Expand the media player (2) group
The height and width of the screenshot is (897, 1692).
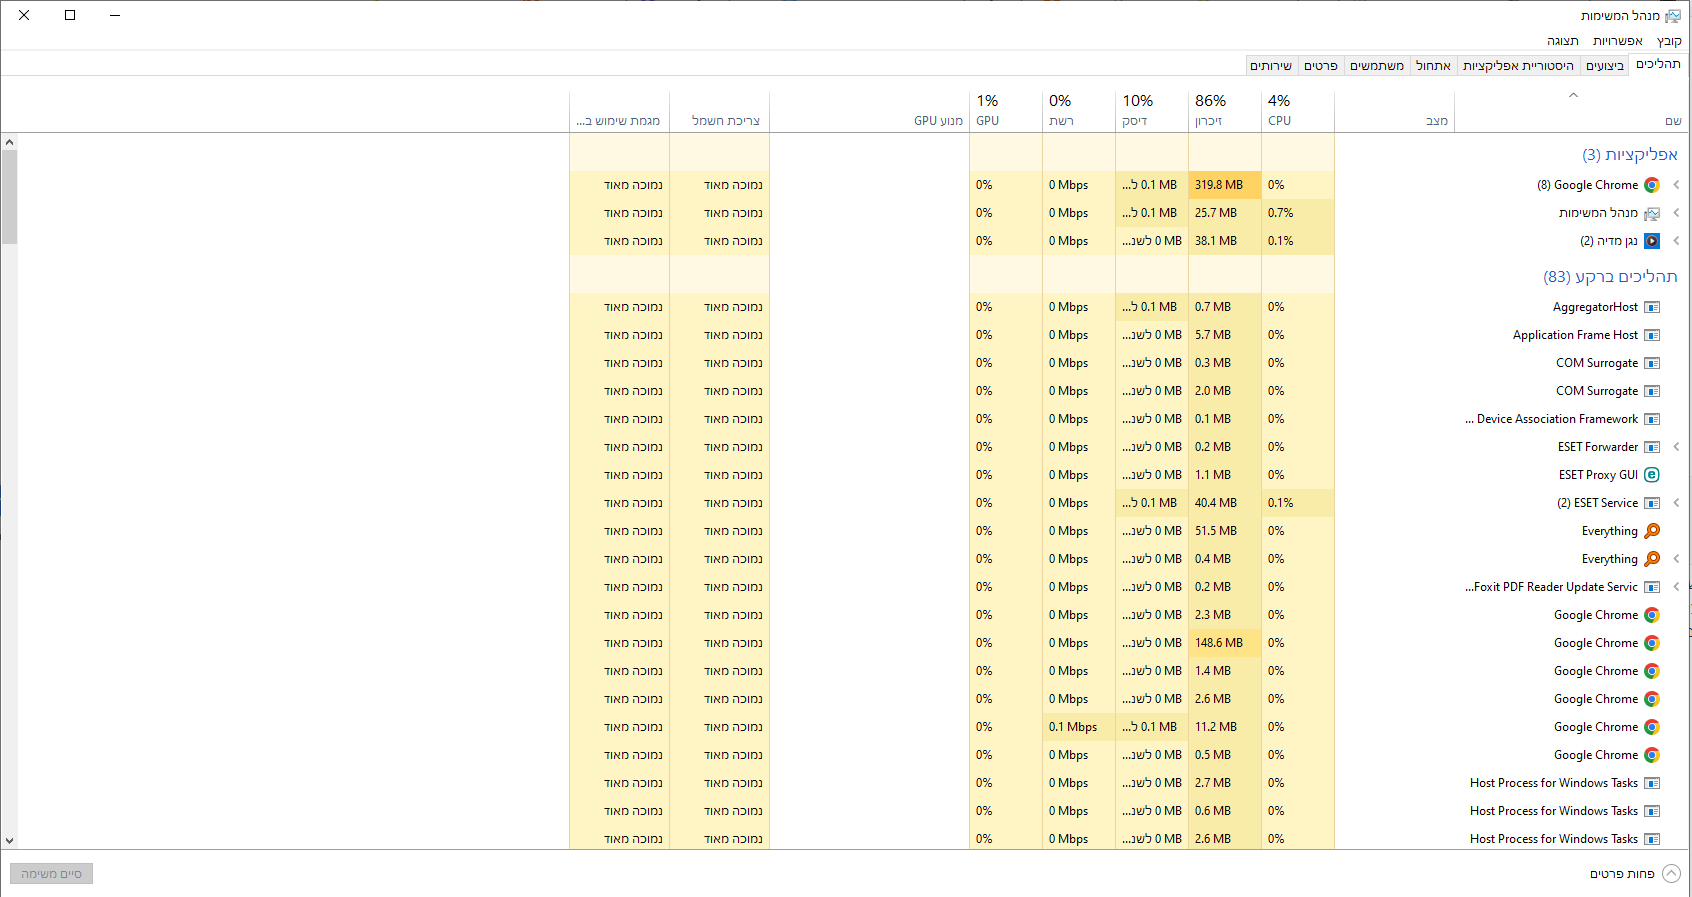pyautogui.click(x=1676, y=241)
